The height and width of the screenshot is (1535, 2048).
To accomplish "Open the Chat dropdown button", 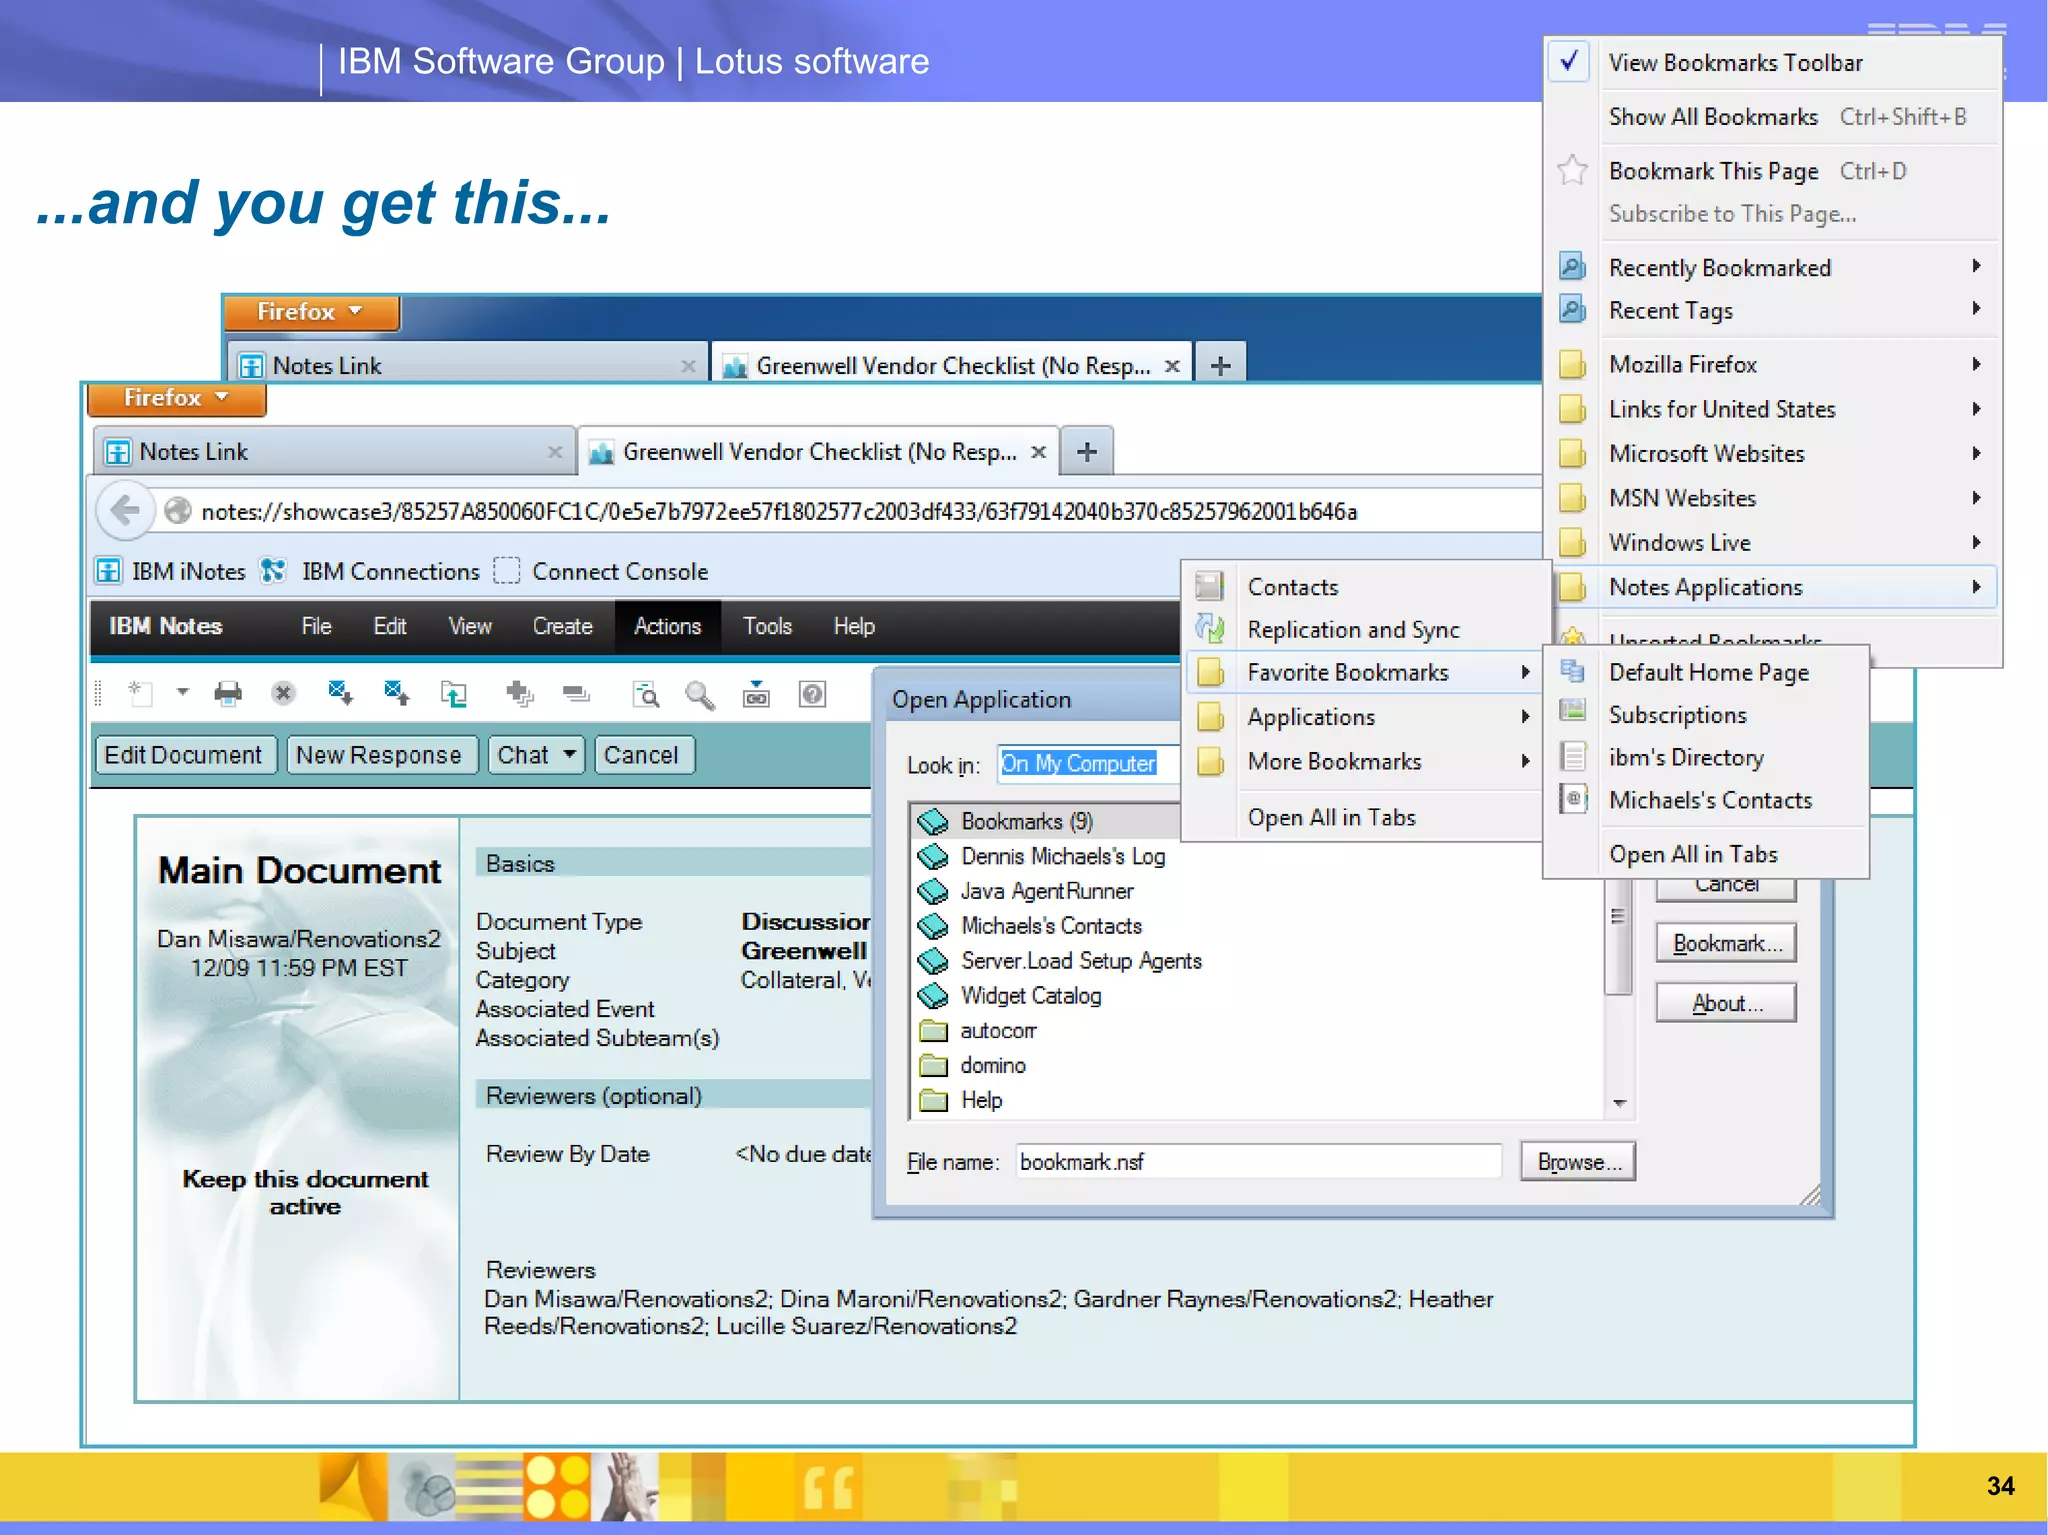I will pos(537,755).
